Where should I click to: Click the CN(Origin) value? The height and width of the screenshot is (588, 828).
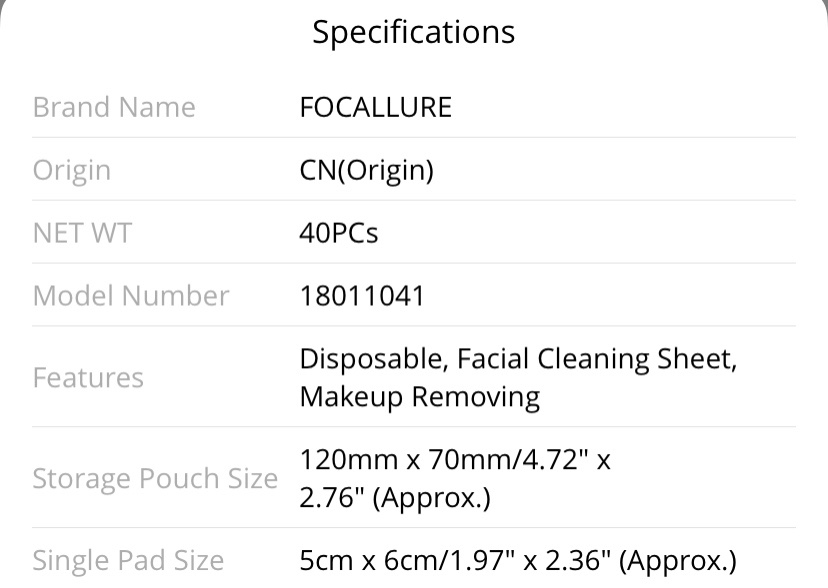point(366,170)
